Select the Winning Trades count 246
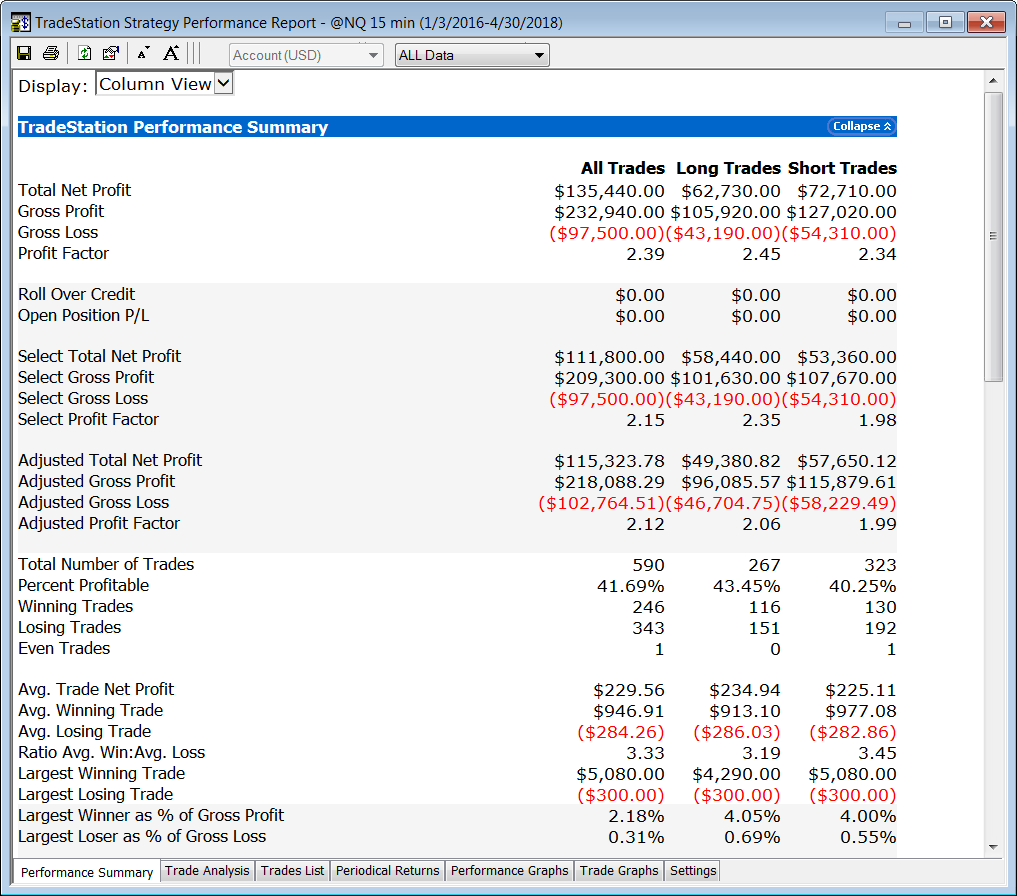The image size is (1017, 896). point(649,607)
